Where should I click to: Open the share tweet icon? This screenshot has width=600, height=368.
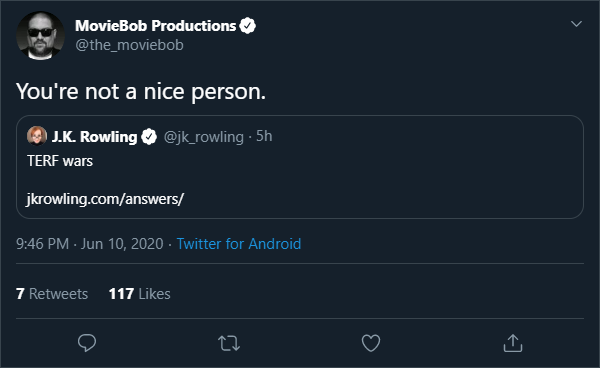tap(513, 343)
